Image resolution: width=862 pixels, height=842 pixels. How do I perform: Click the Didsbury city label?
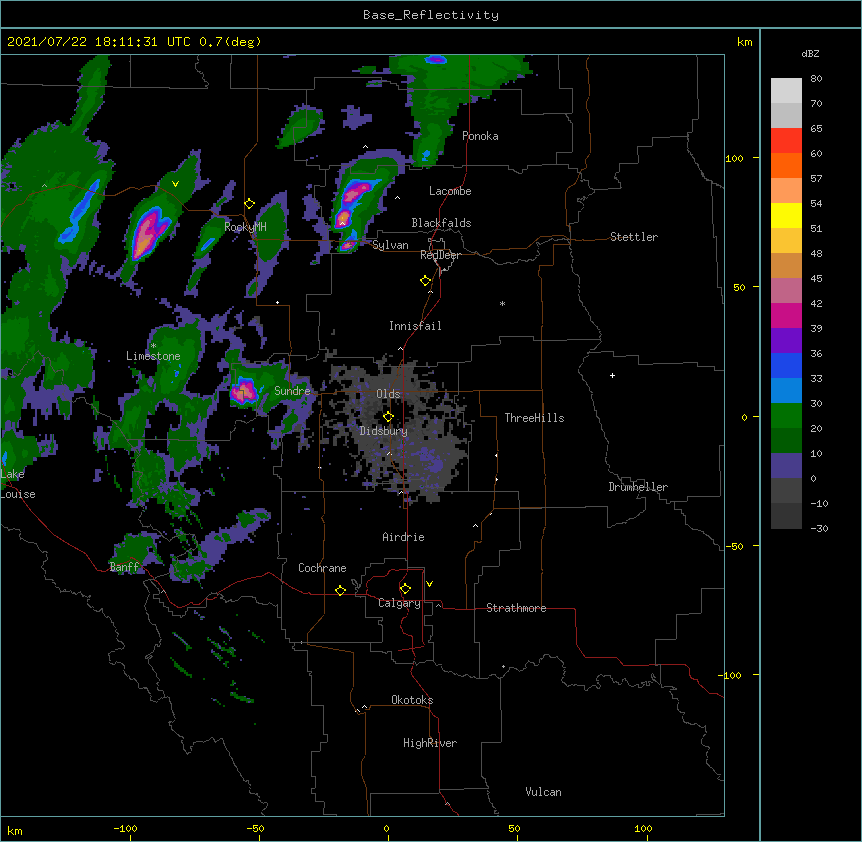[384, 431]
